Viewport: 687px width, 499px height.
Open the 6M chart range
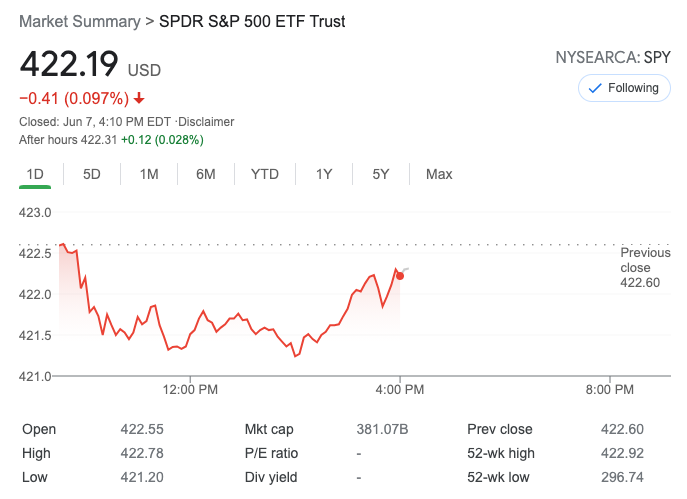pos(206,174)
